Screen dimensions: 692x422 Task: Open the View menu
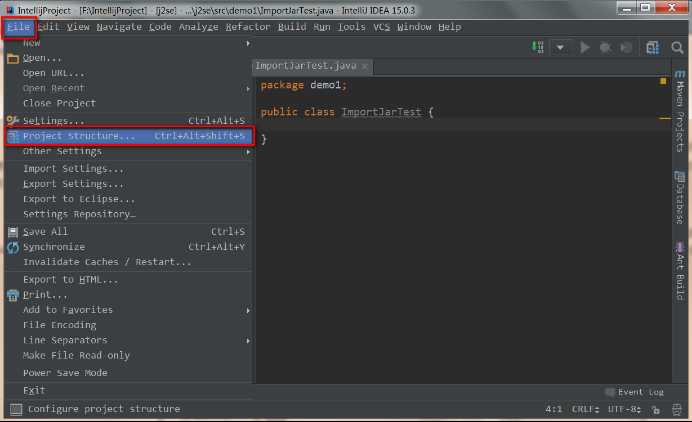[78, 27]
